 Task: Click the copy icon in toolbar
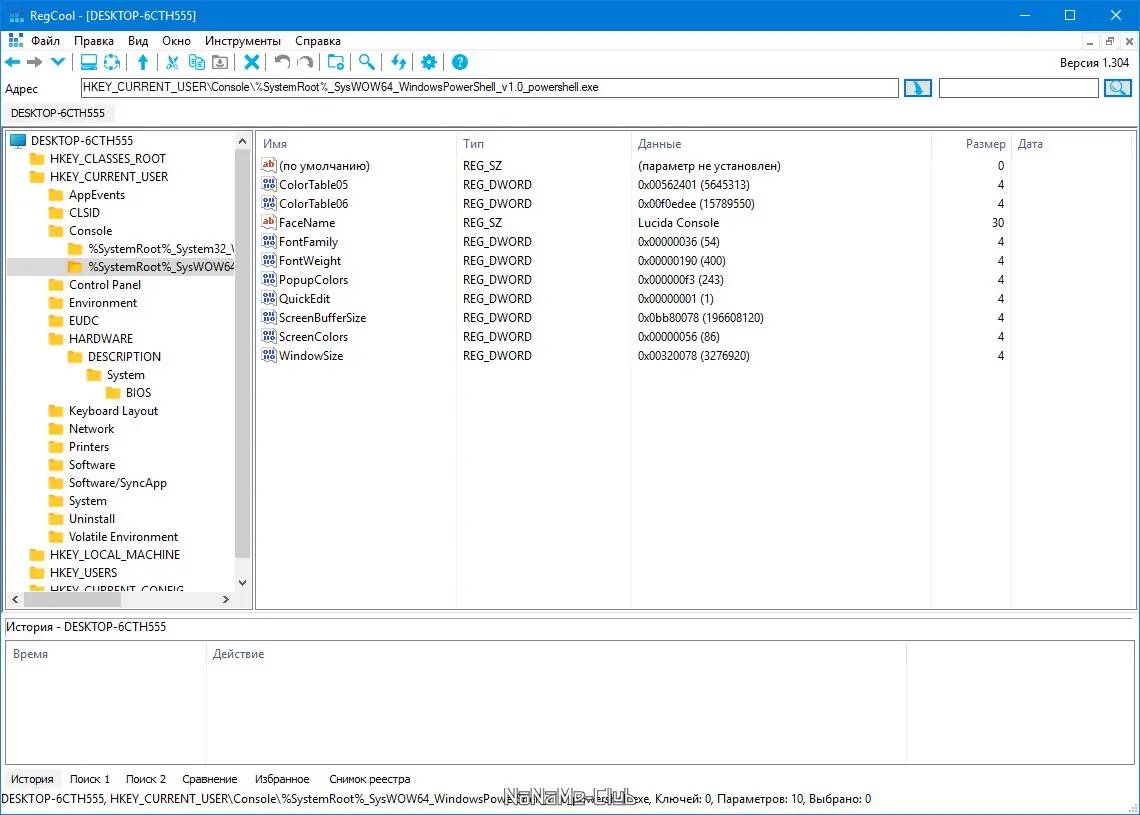click(x=196, y=63)
